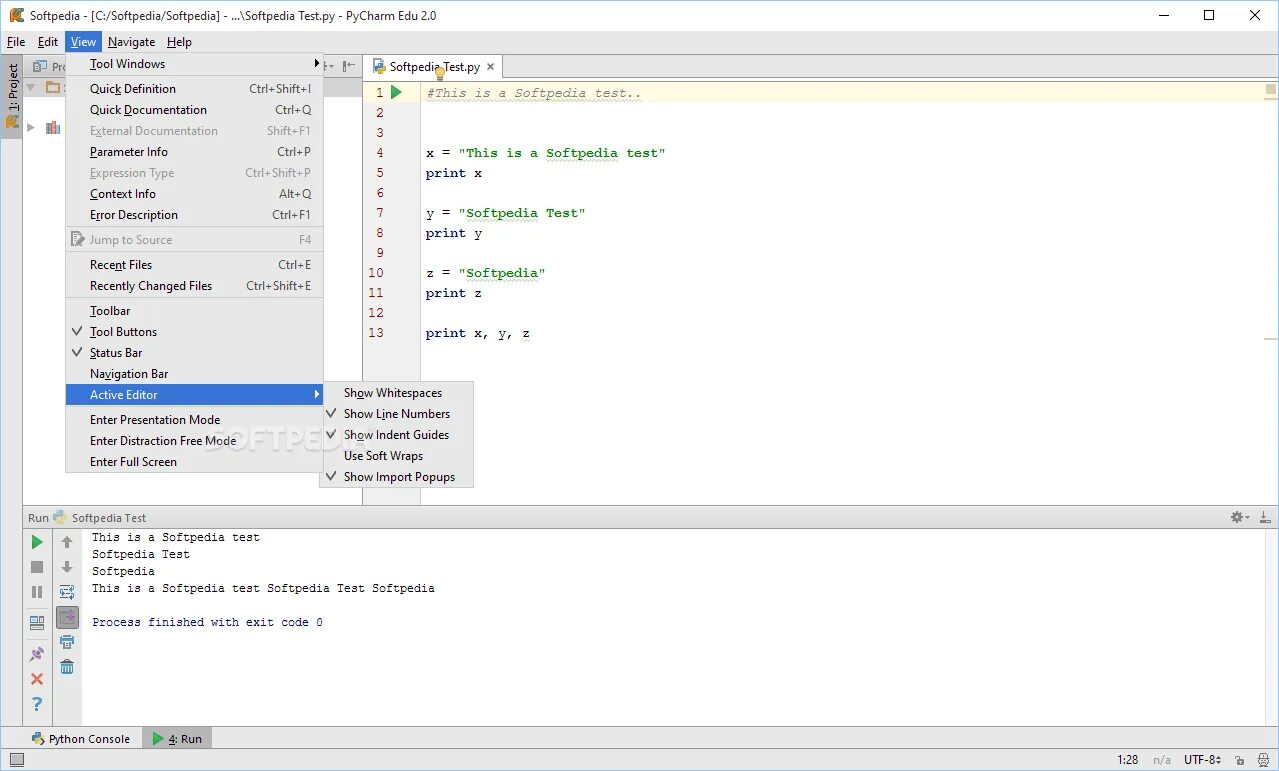The height and width of the screenshot is (771, 1279).
Task: Open the File menu
Action: pos(16,42)
